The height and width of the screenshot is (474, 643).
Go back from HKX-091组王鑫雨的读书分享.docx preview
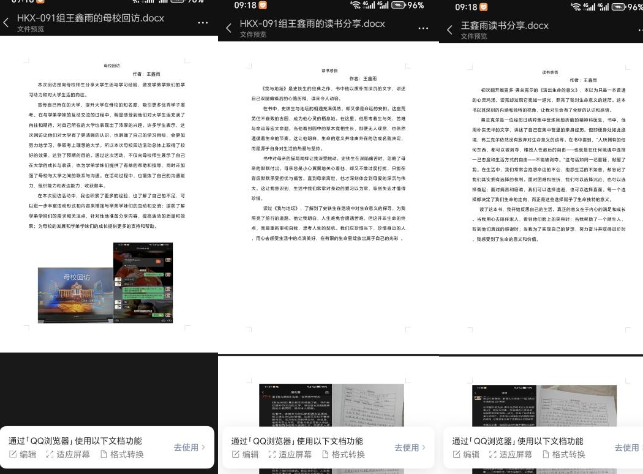pos(226,28)
